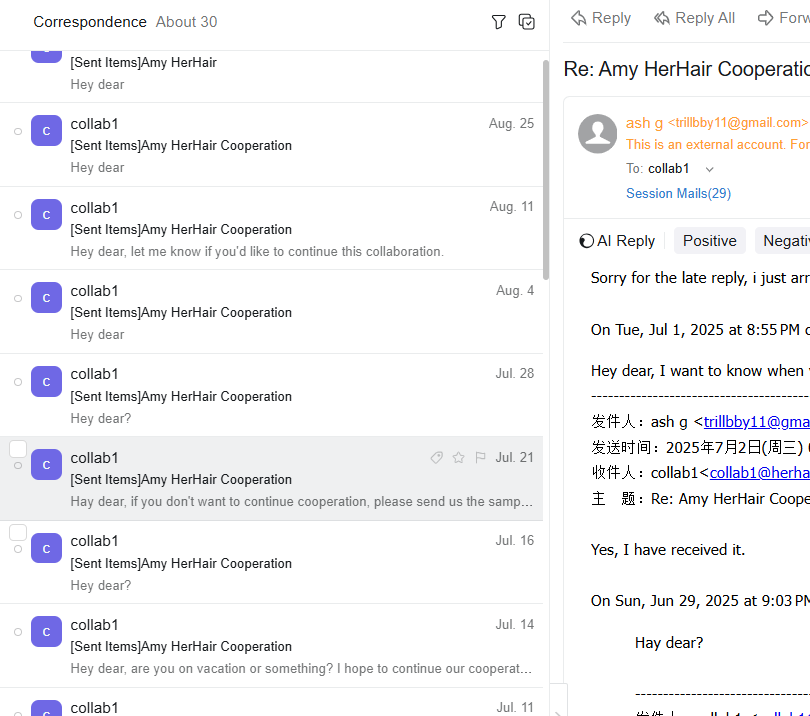Screen dimensions: 810x716
Task: Star the Jul. 21 email
Action: [x=458, y=457]
